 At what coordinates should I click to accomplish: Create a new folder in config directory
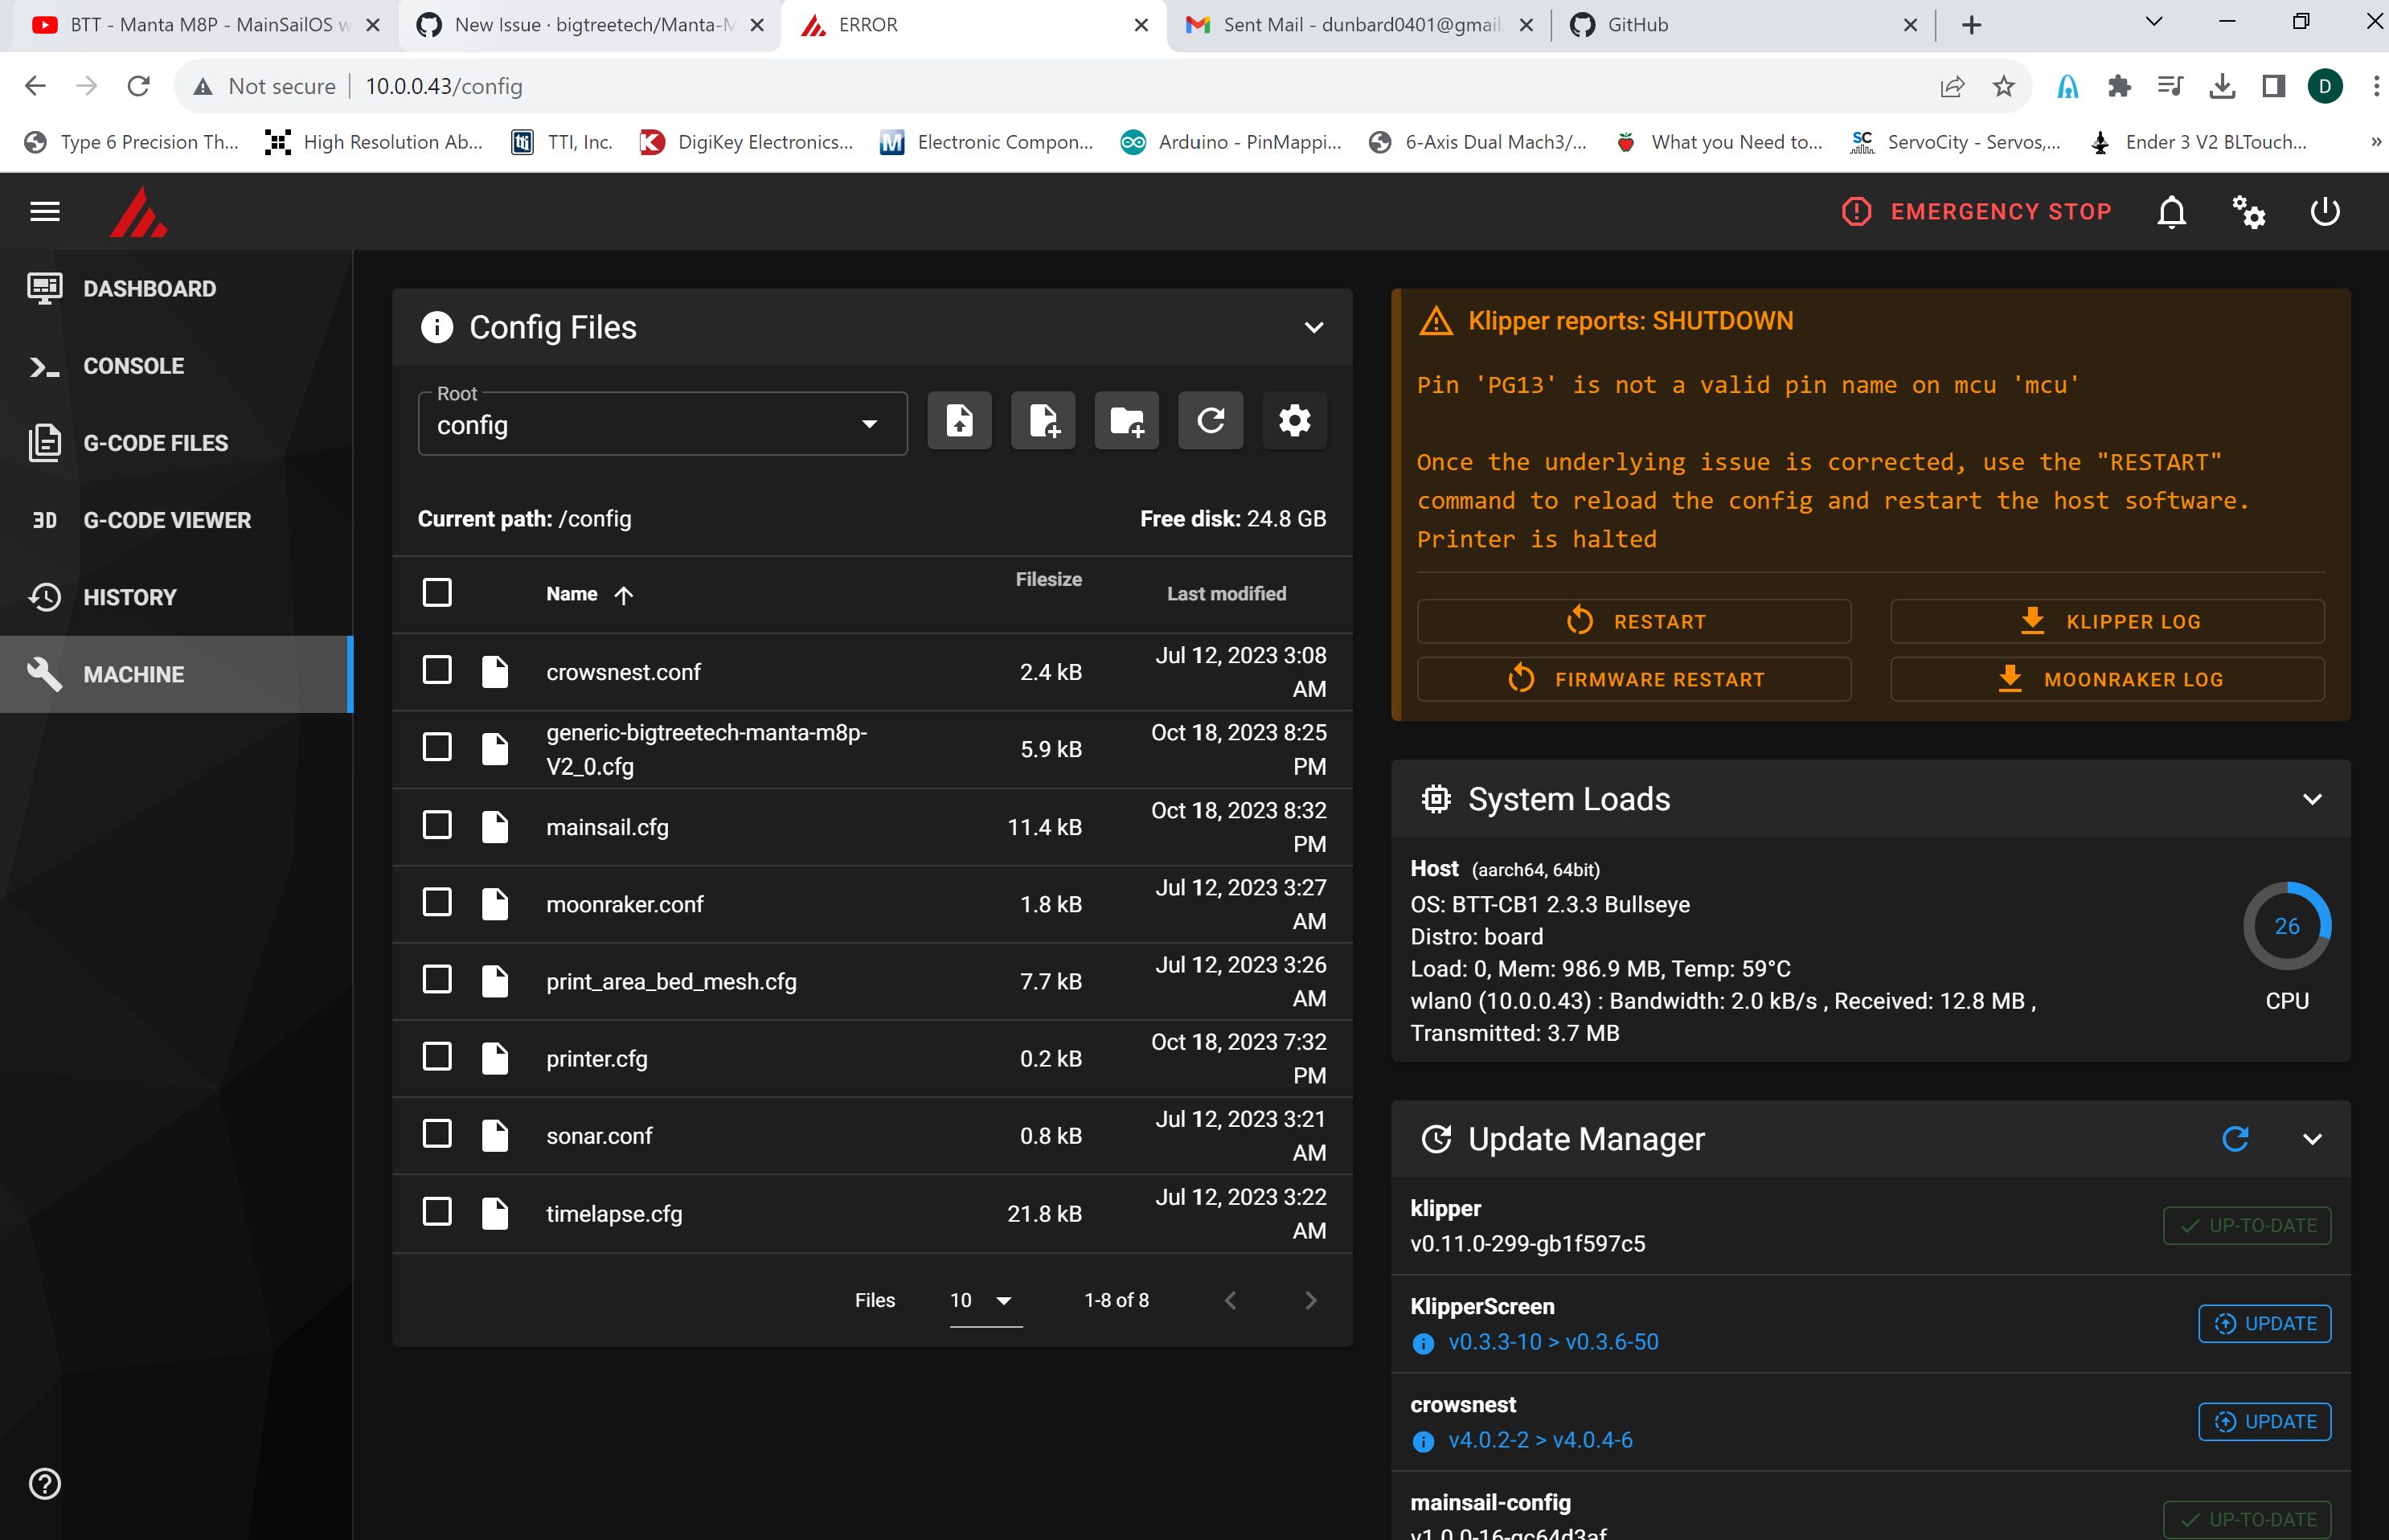(x=1126, y=421)
